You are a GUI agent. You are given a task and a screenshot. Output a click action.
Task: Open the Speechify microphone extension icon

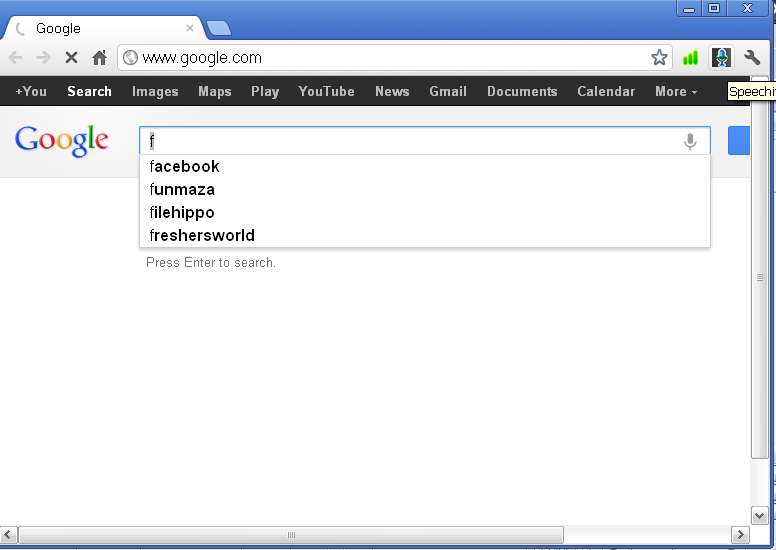(x=721, y=58)
